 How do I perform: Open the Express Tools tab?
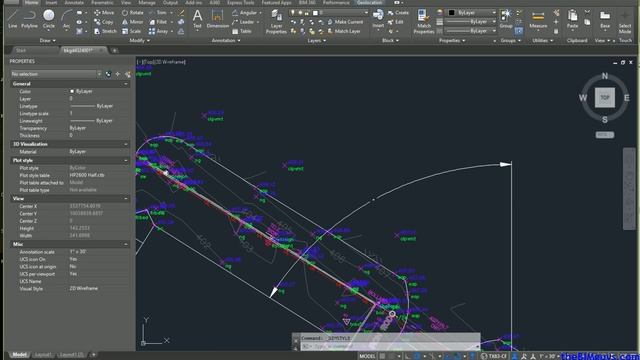coord(240,2)
